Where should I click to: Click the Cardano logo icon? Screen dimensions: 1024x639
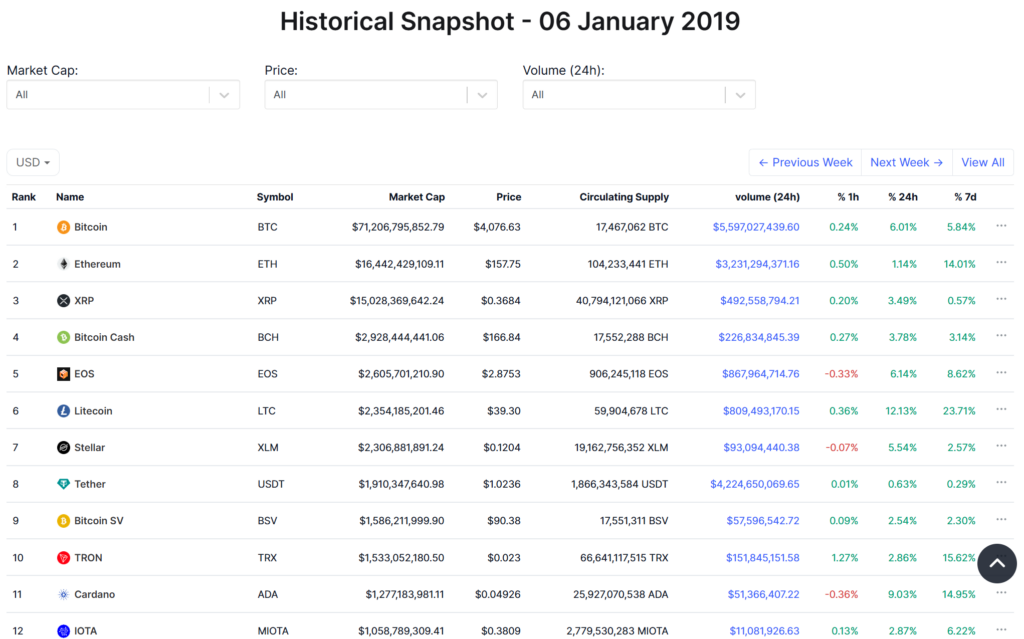pos(63,595)
